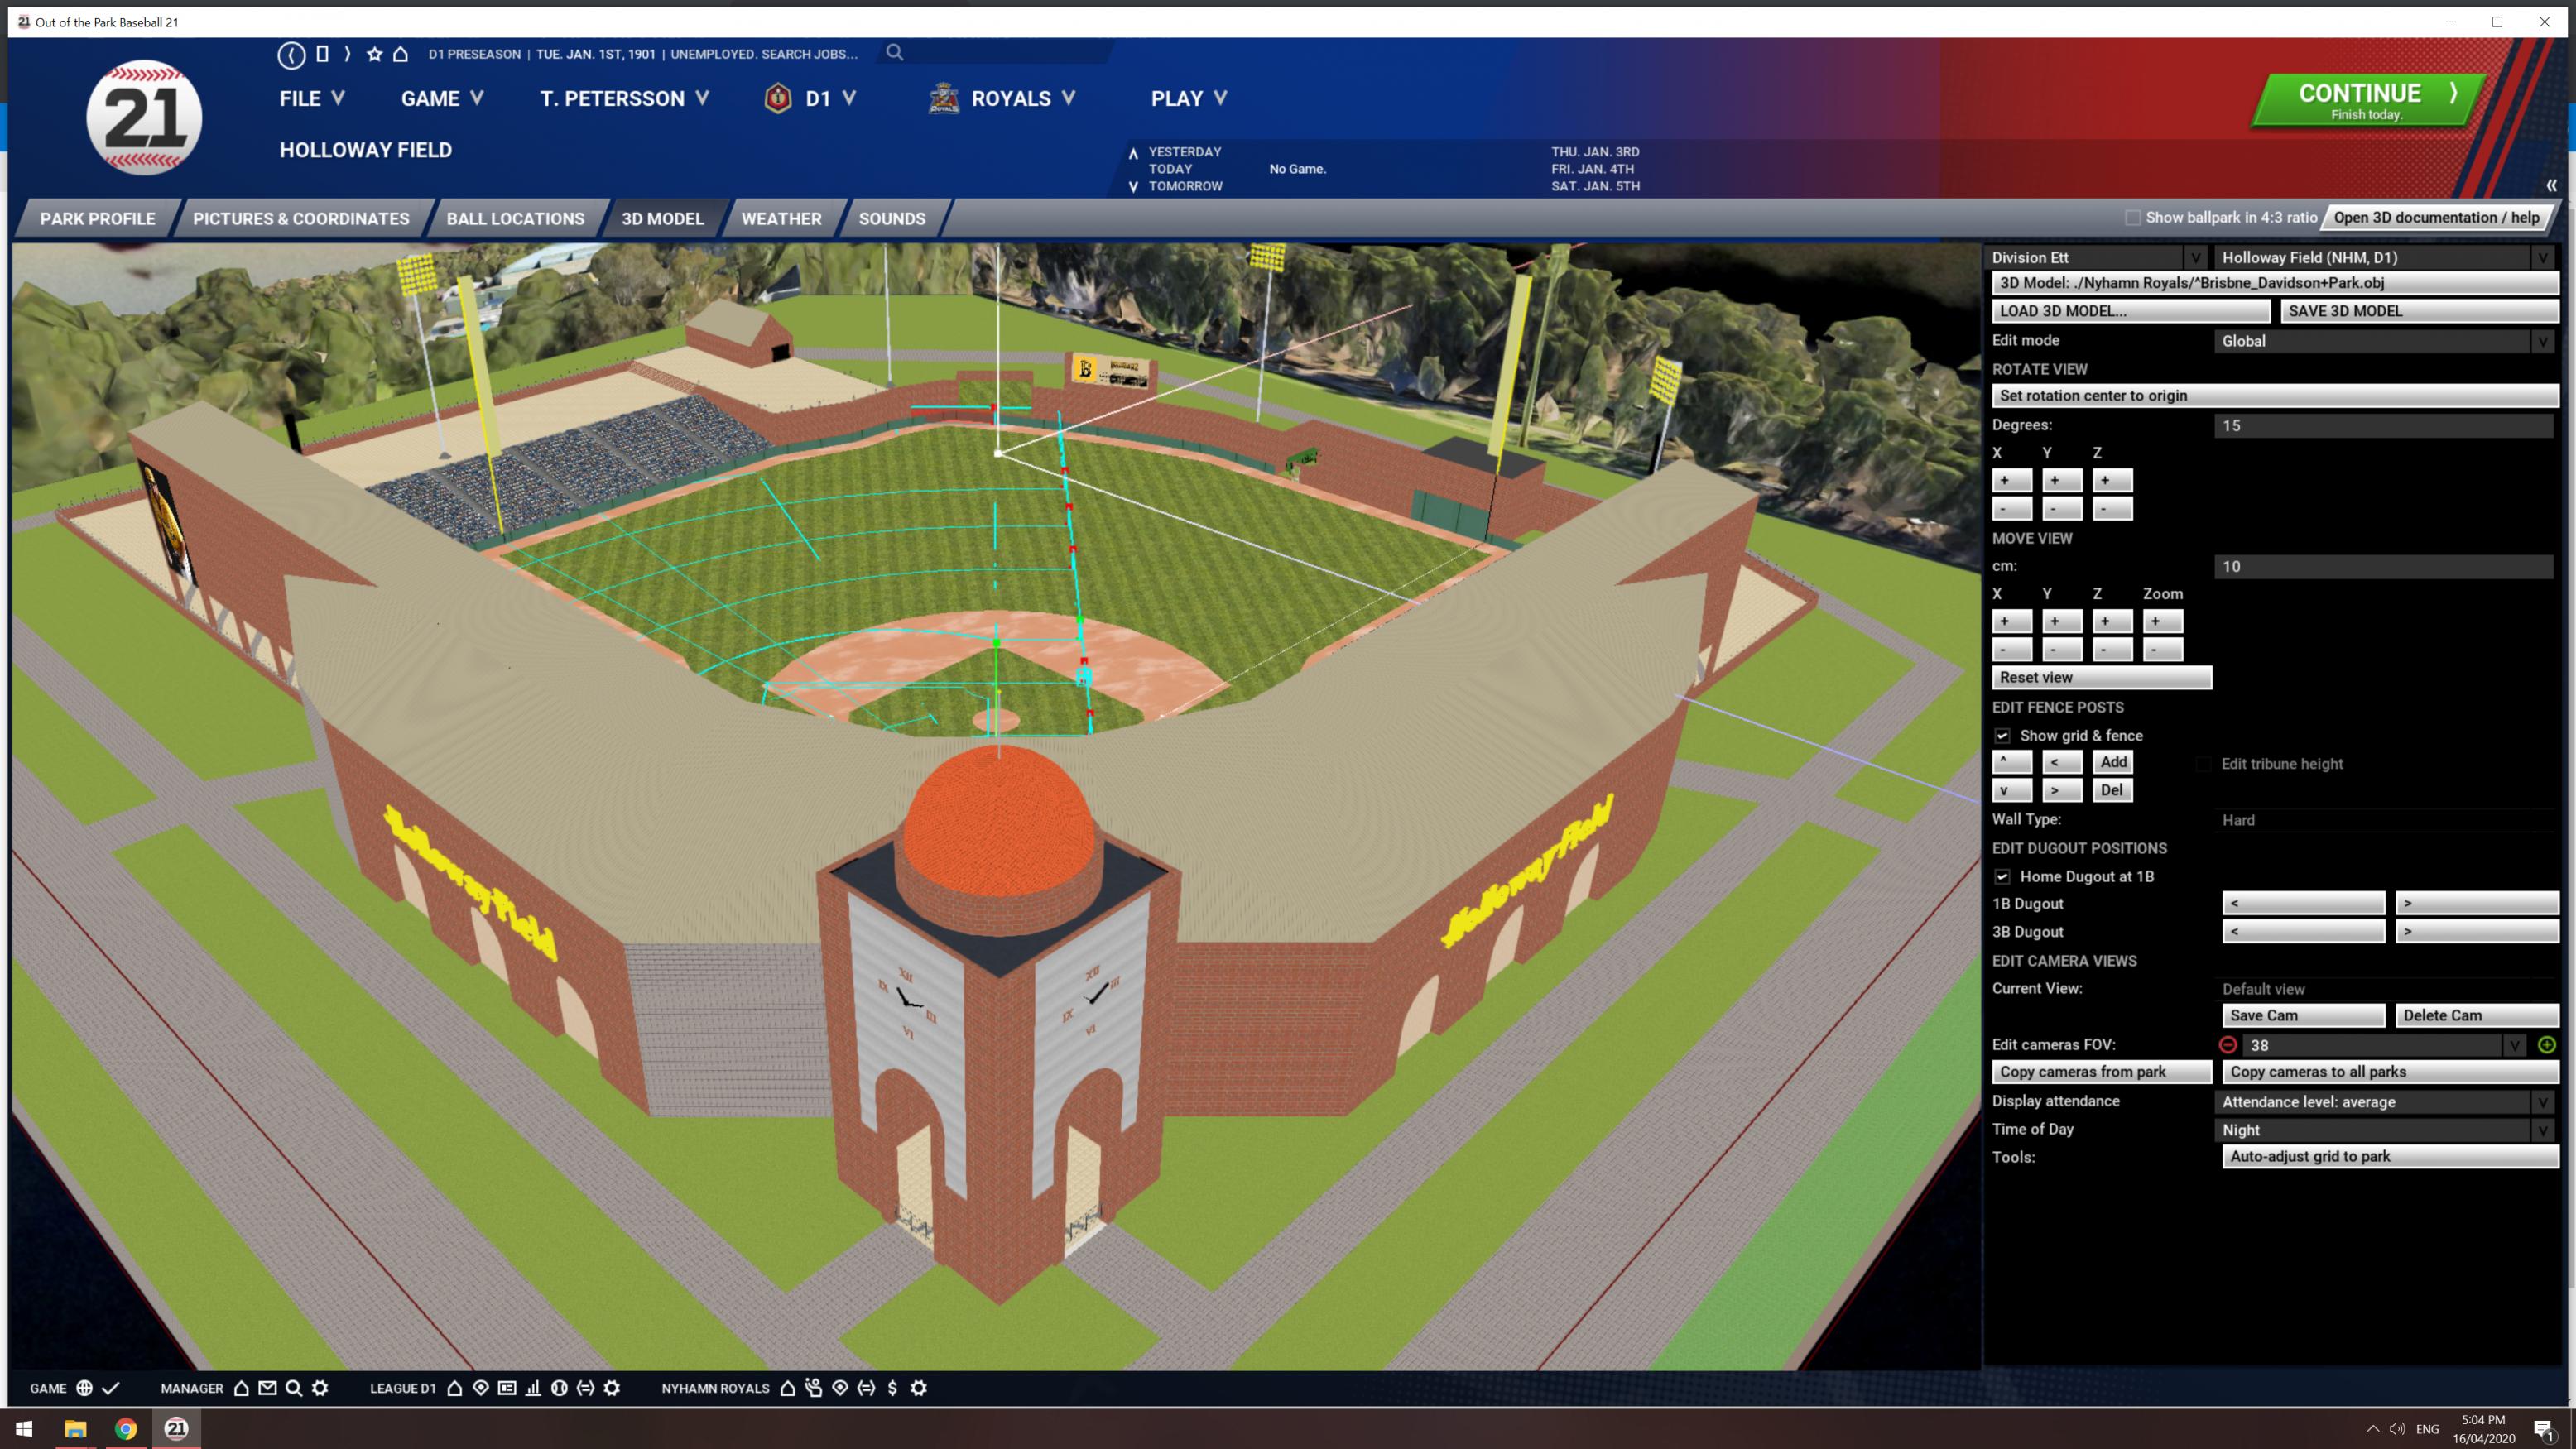Uncheck Show grid & fence
2576x1449 pixels.
coord(2002,735)
